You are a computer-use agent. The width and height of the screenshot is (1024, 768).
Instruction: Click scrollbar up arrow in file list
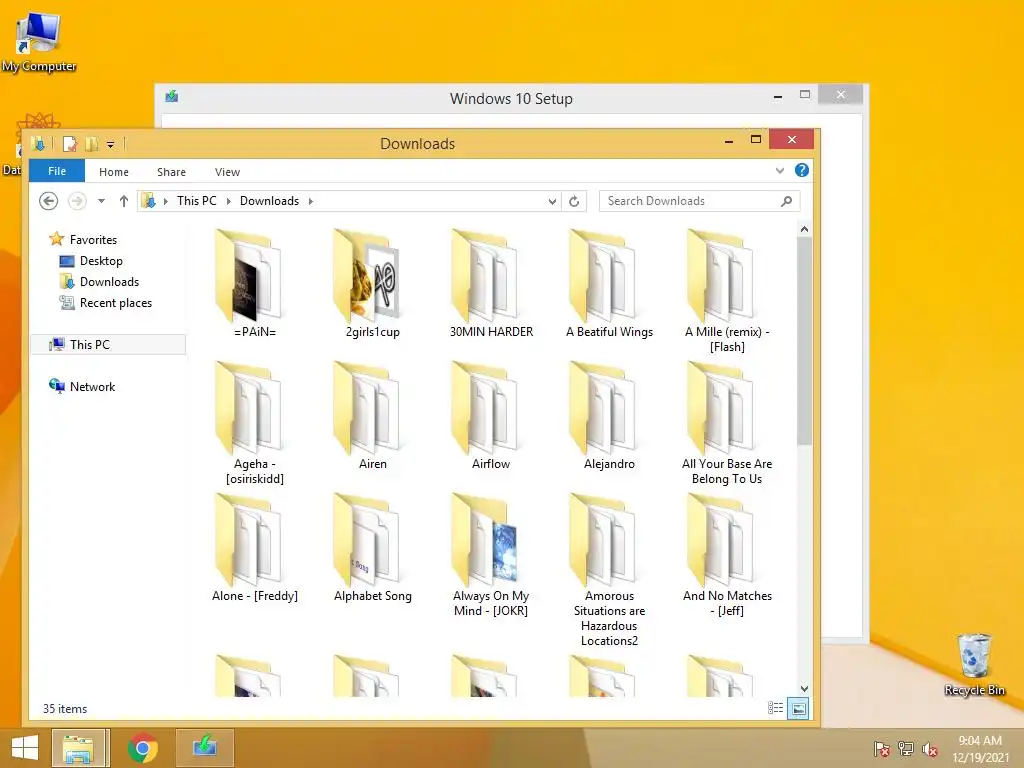804,229
